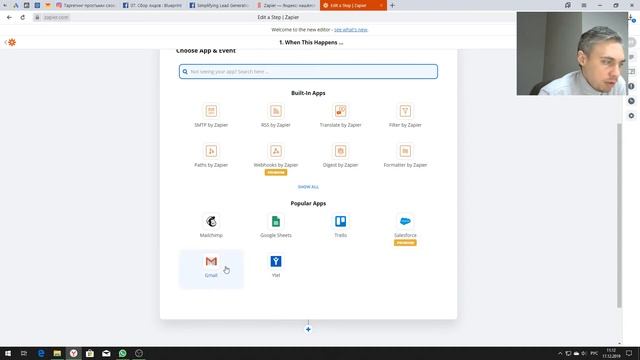Open Task View on the taskbar

pos(24,353)
